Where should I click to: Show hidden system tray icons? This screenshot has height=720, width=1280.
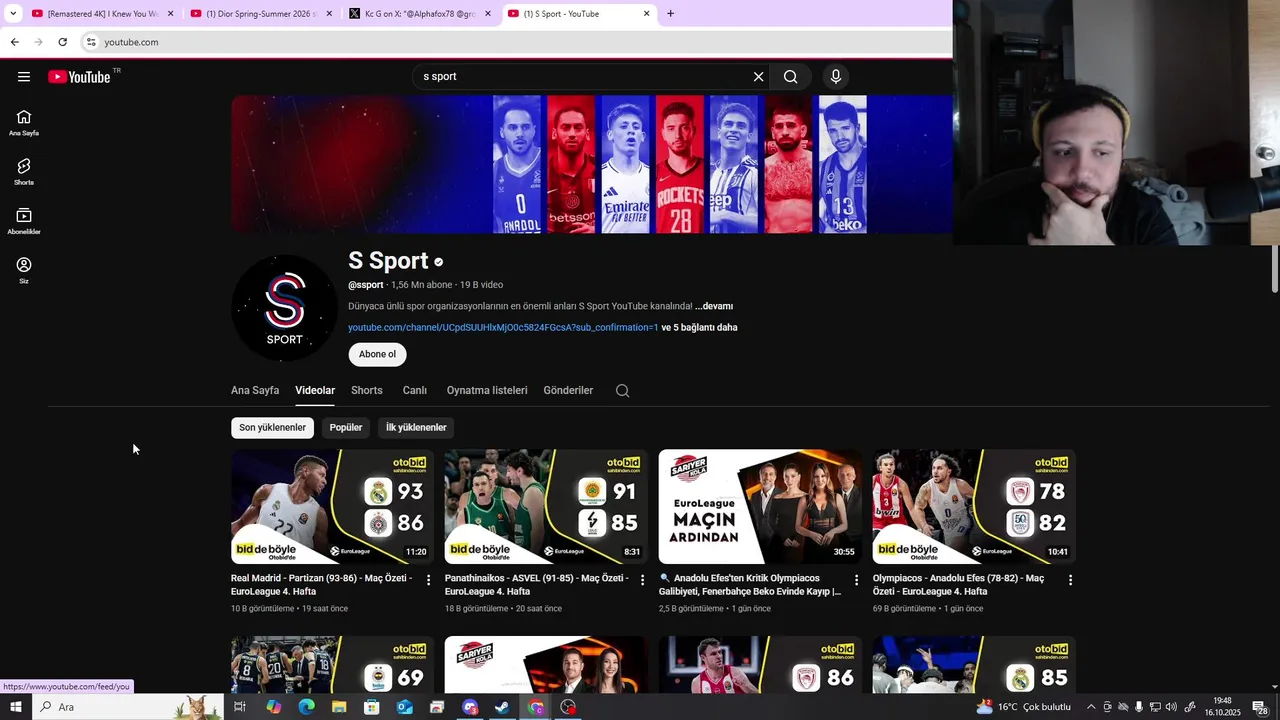point(1091,707)
